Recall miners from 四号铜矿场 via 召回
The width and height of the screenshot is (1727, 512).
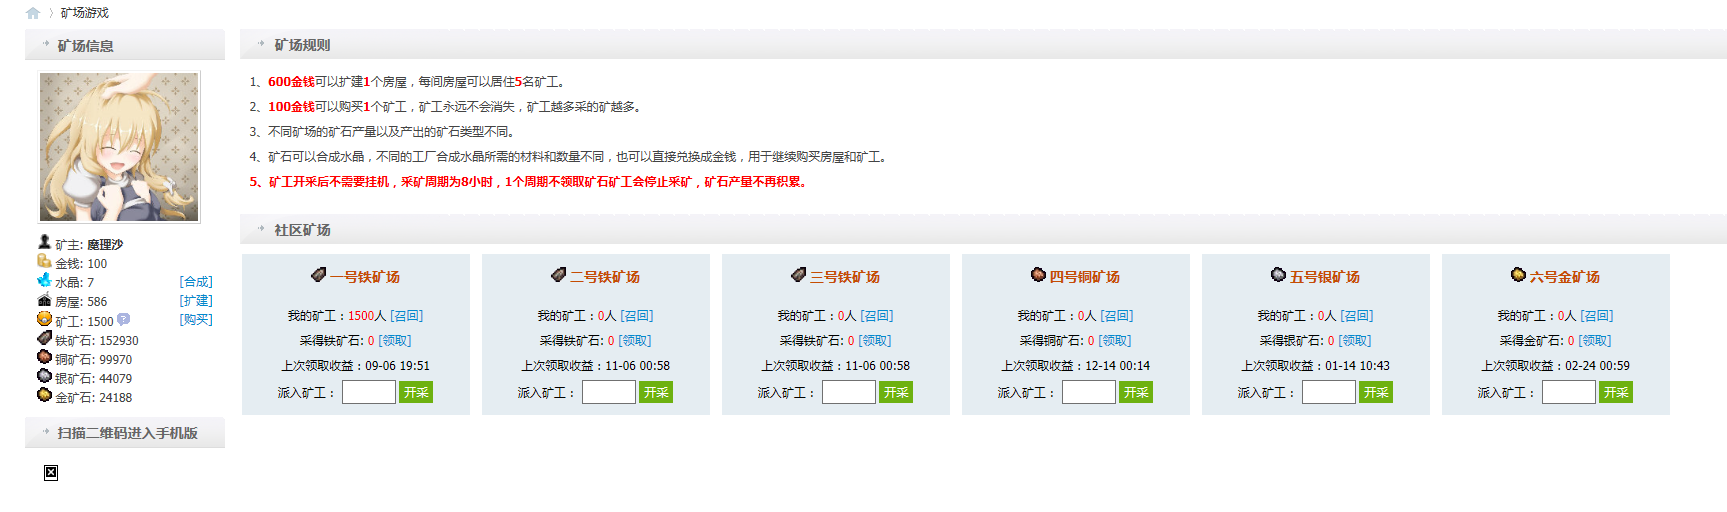(x=1116, y=316)
